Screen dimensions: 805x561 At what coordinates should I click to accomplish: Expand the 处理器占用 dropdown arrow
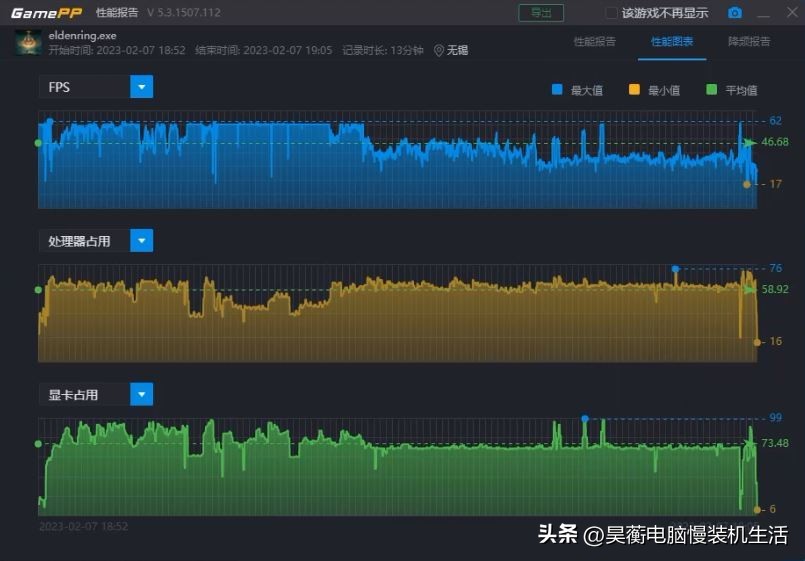142,241
